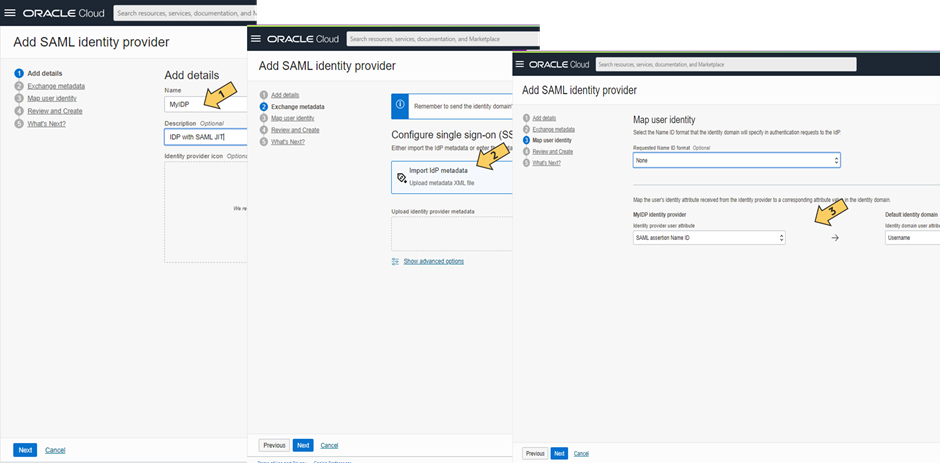Select the Import IdP metadata option card
The image size is (940, 463).
coord(452,177)
